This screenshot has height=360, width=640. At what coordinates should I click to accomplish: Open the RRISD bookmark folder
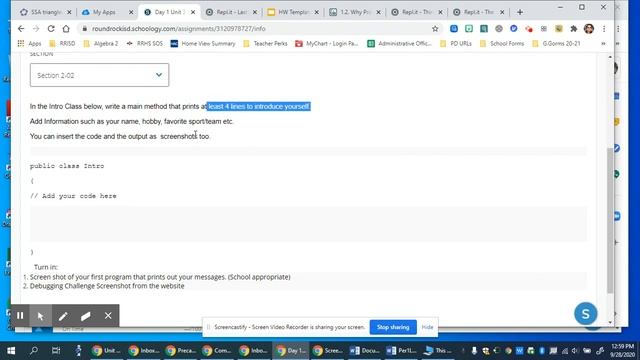(x=62, y=43)
